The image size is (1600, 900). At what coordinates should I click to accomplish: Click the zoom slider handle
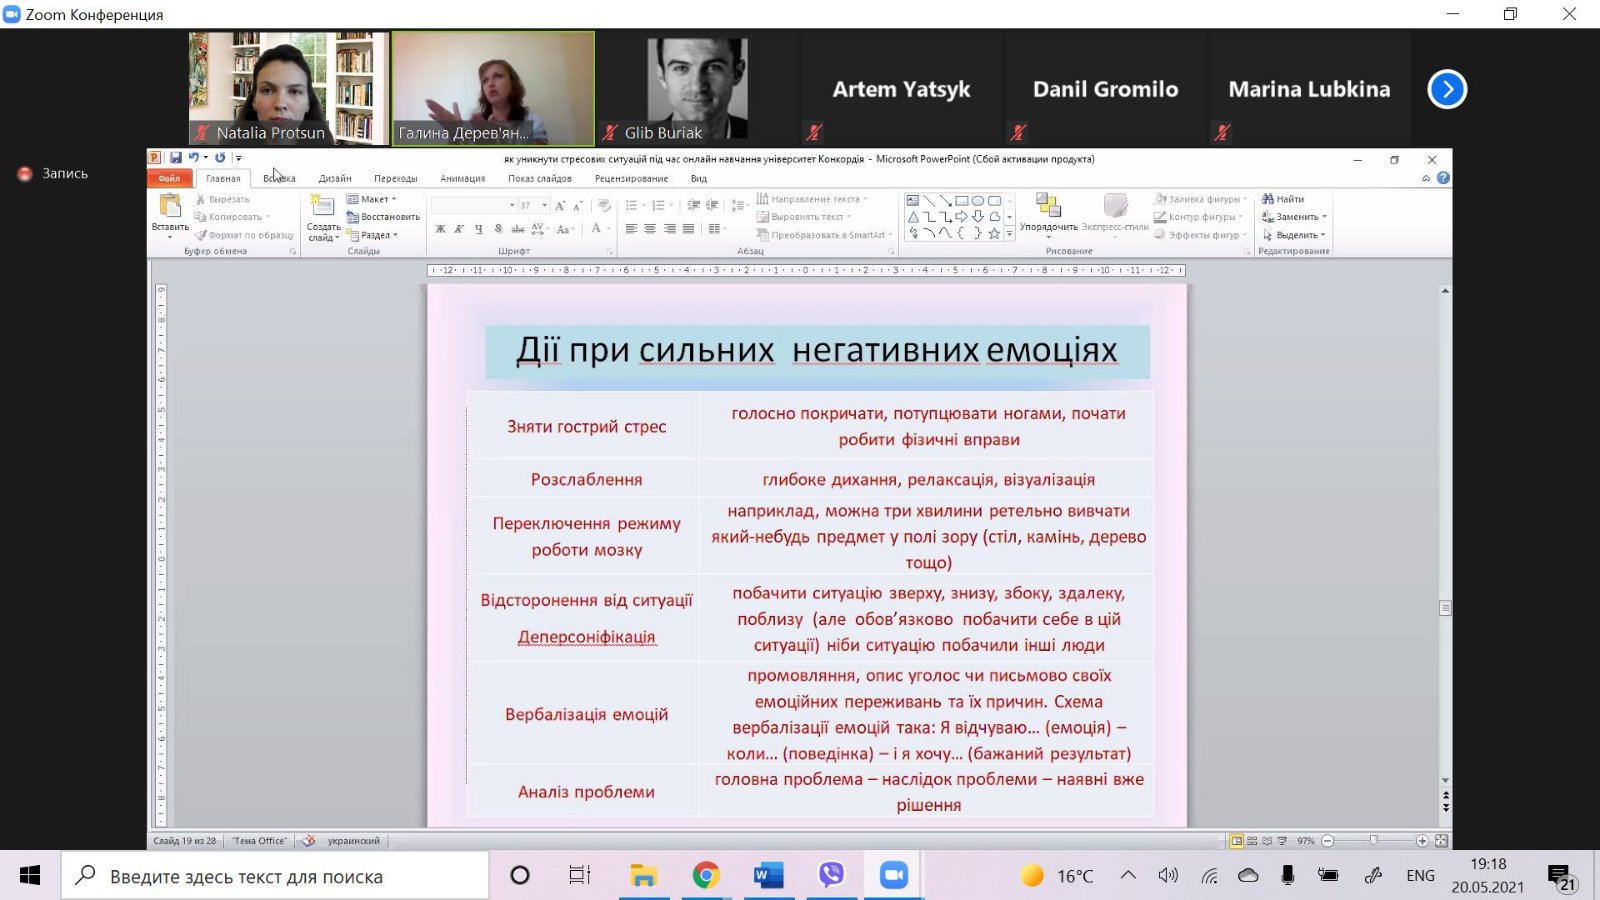pyautogui.click(x=1374, y=841)
